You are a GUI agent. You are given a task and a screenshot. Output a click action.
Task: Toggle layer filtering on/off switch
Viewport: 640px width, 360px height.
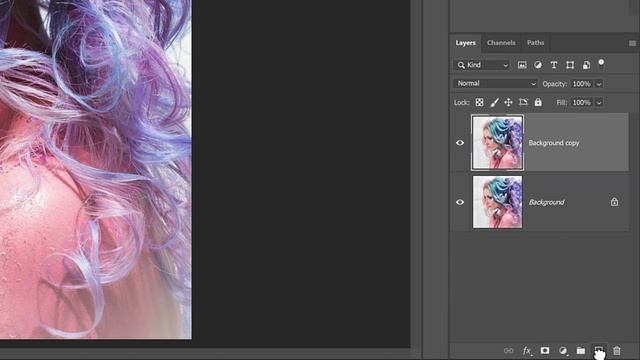(601, 63)
